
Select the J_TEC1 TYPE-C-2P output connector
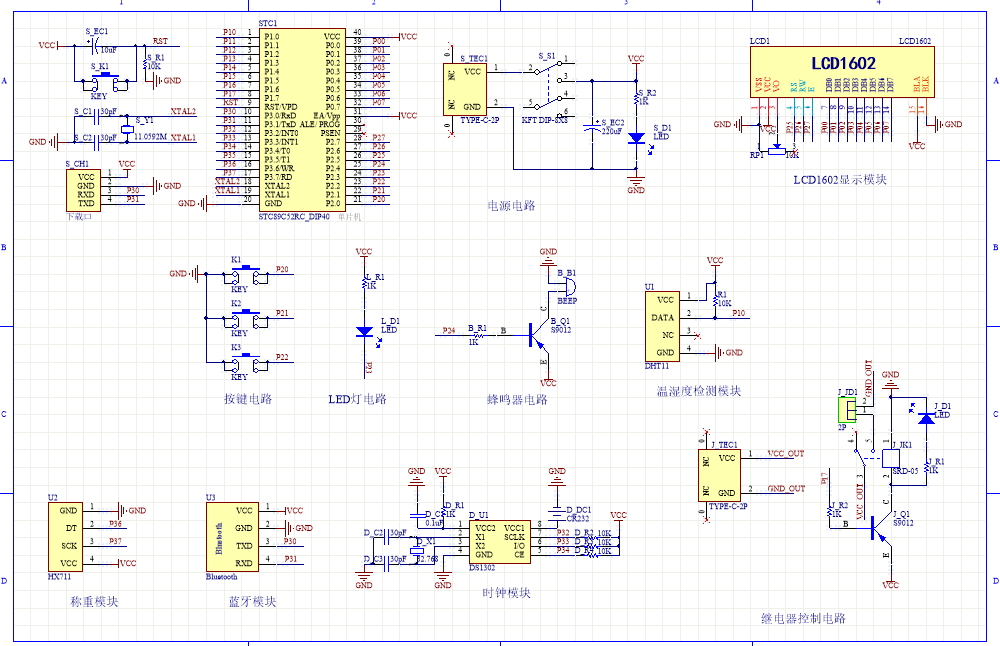coord(719,475)
